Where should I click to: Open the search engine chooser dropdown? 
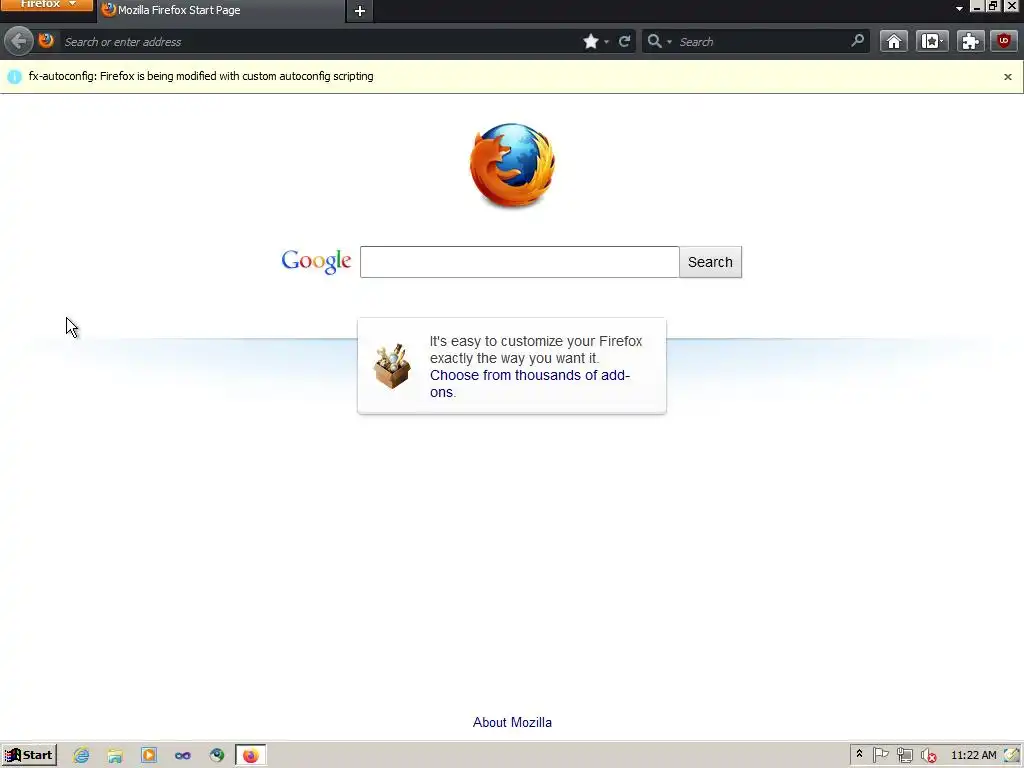point(660,42)
